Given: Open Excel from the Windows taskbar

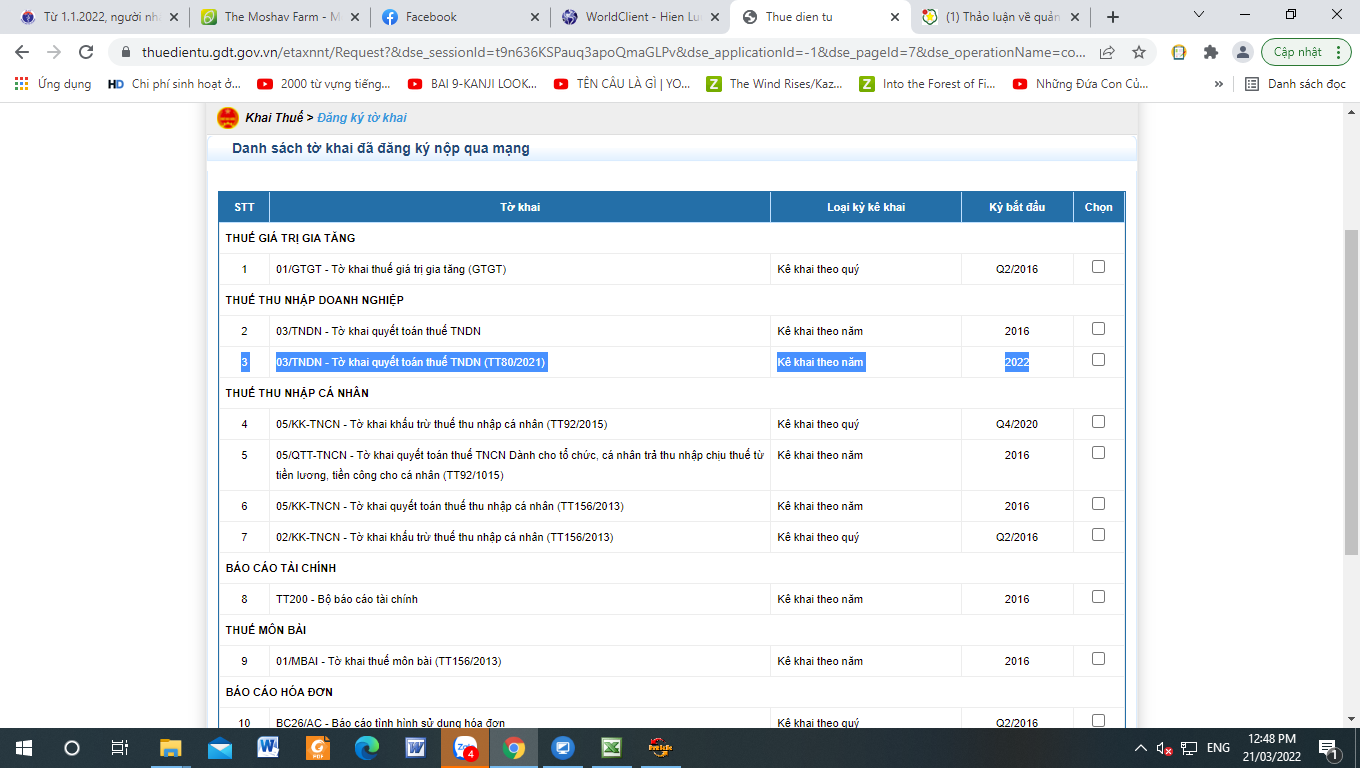Looking at the screenshot, I should (611, 747).
